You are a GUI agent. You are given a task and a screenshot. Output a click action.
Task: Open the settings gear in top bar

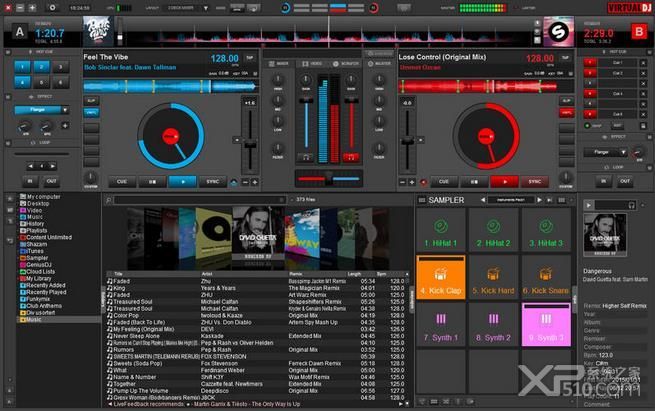pyautogui.click(x=52, y=8)
